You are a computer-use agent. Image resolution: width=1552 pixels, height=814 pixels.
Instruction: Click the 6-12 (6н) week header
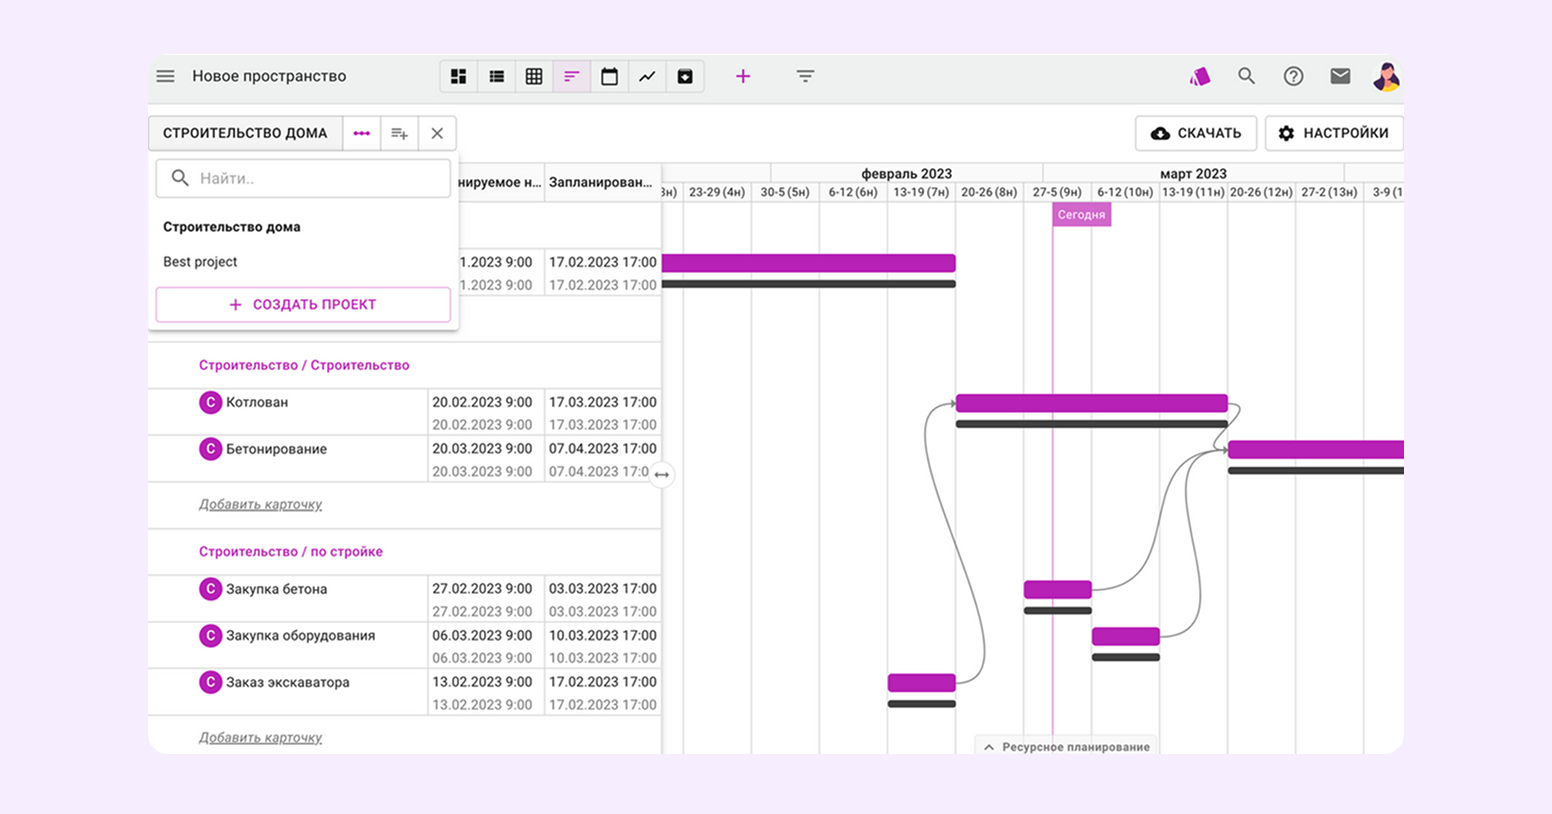coord(853,192)
